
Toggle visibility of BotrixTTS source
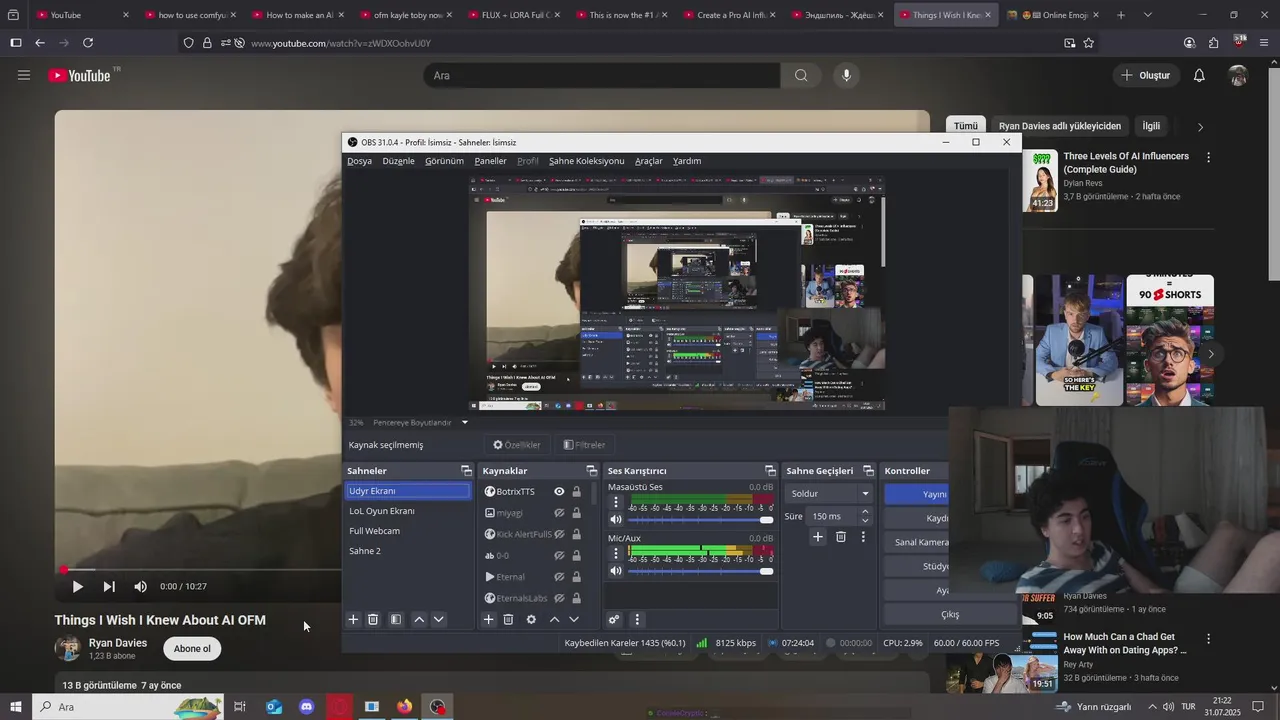559,492
